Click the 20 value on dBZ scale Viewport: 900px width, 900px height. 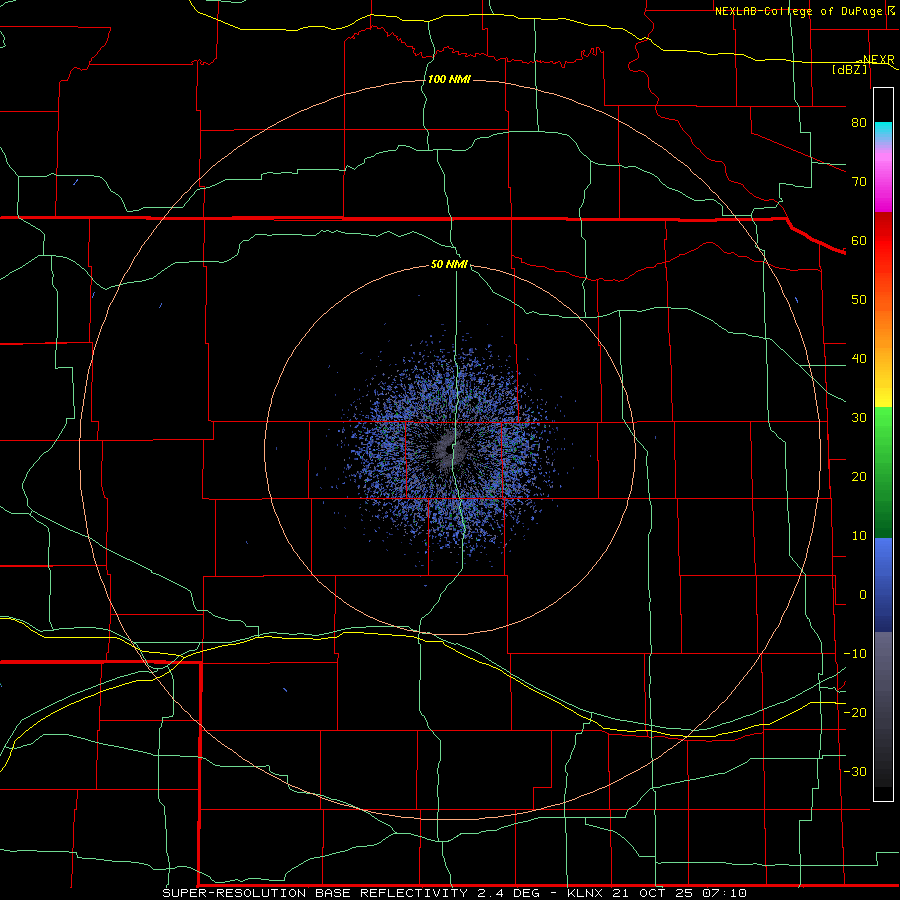point(859,476)
